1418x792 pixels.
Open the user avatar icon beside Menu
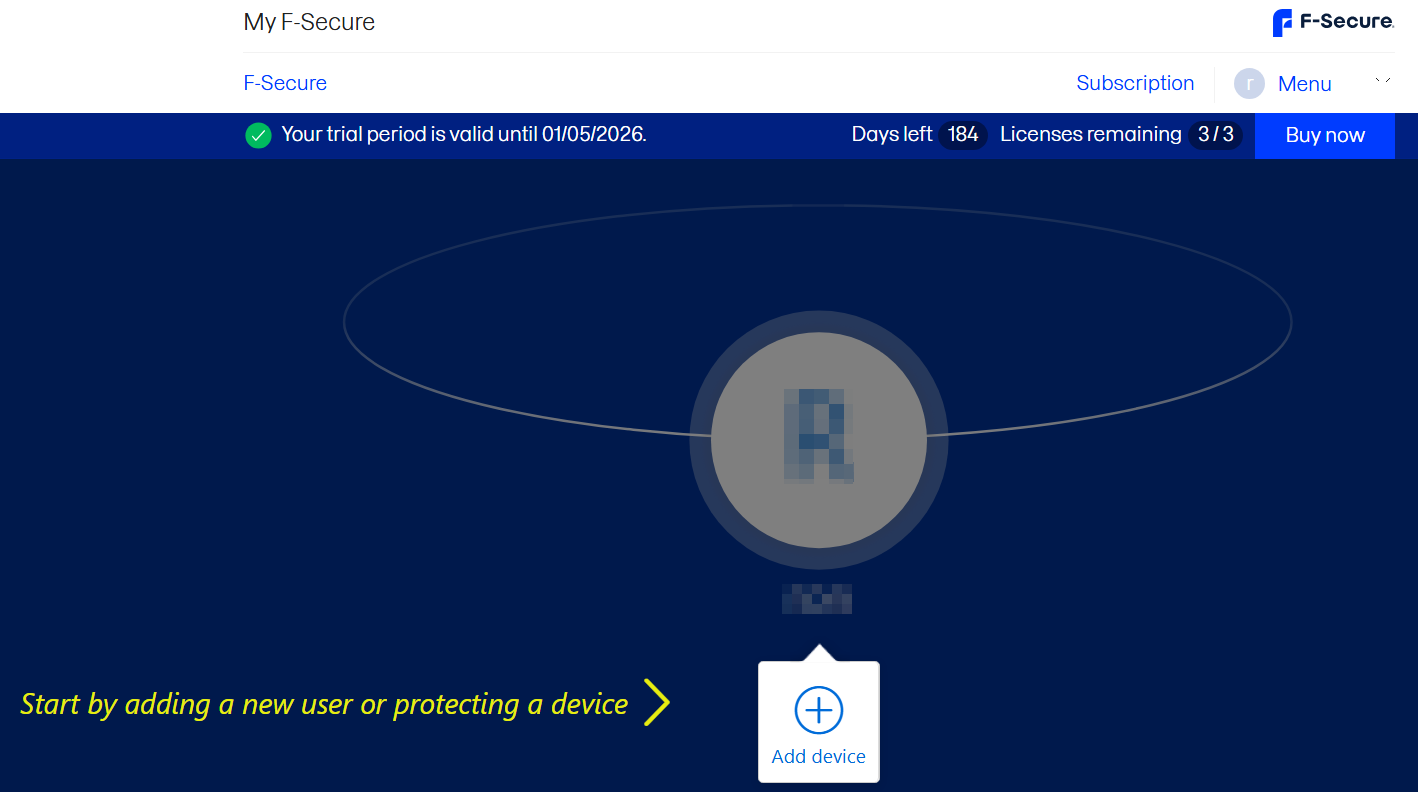[1249, 84]
